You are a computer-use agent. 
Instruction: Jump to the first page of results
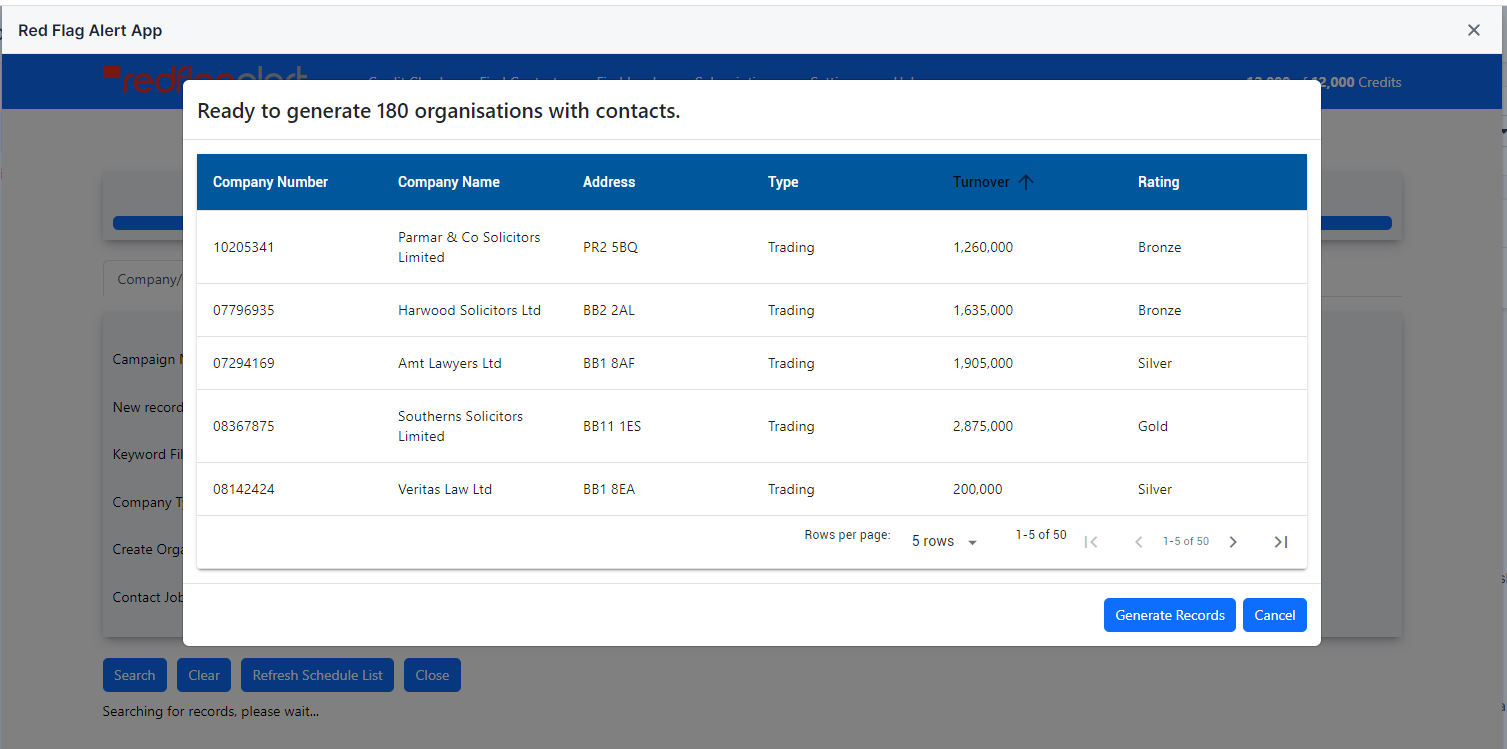[1091, 541]
